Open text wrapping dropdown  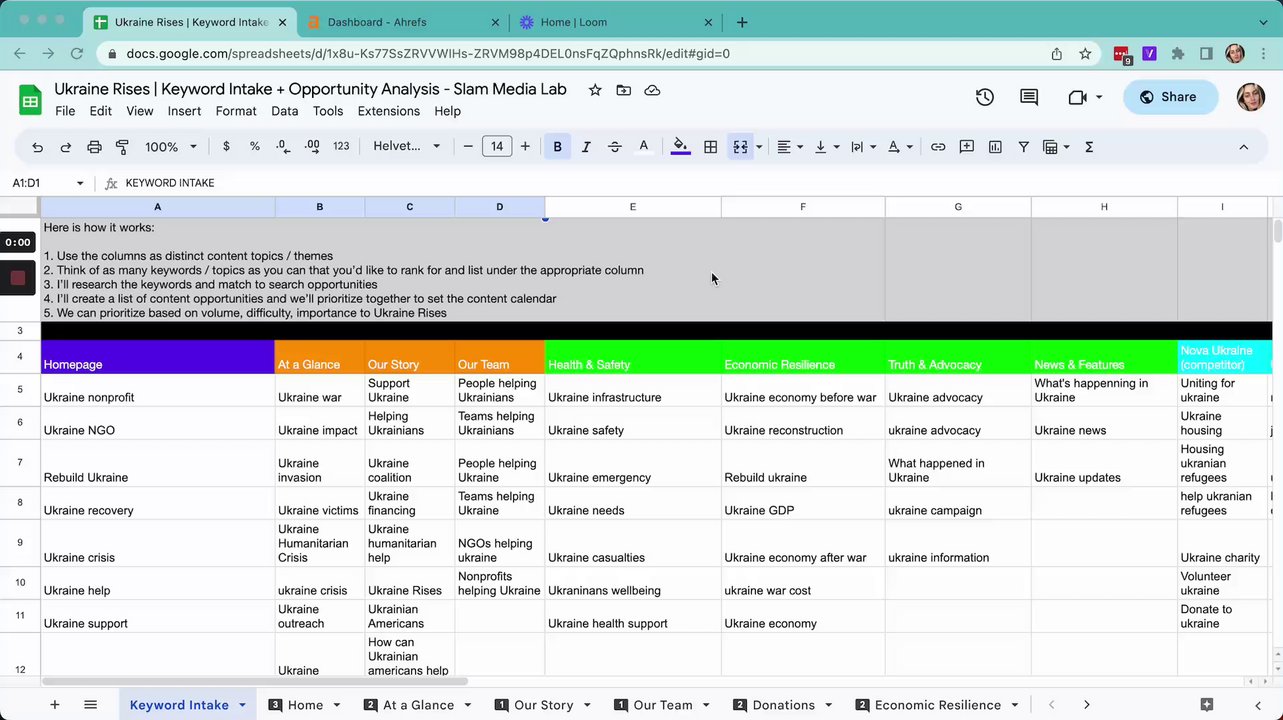(x=862, y=147)
